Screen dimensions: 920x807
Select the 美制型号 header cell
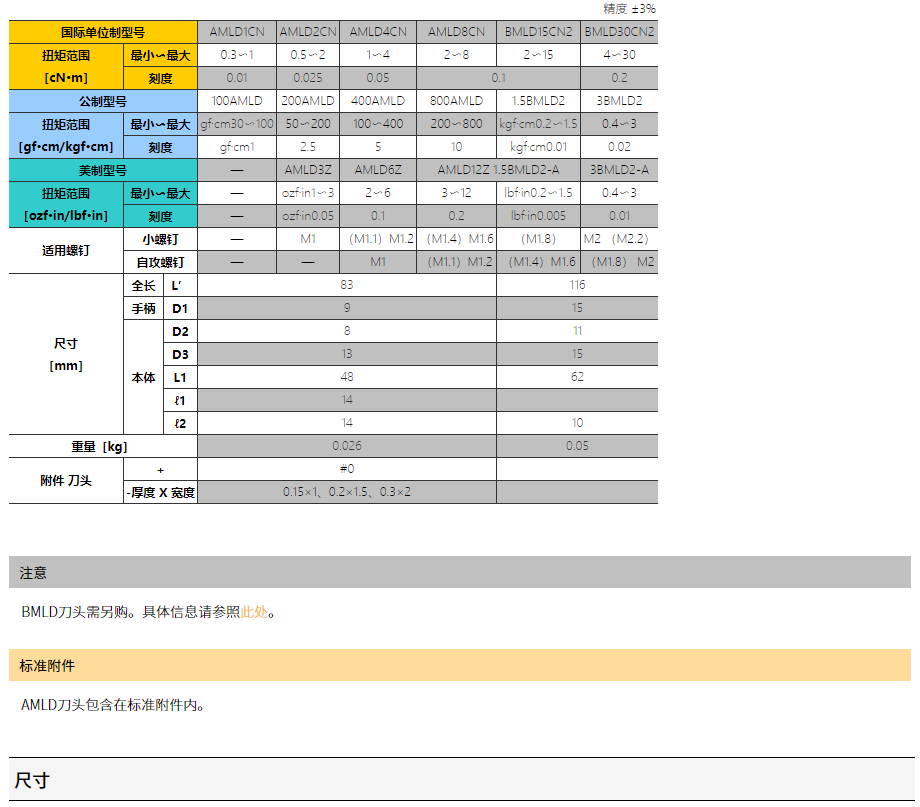click(x=103, y=170)
